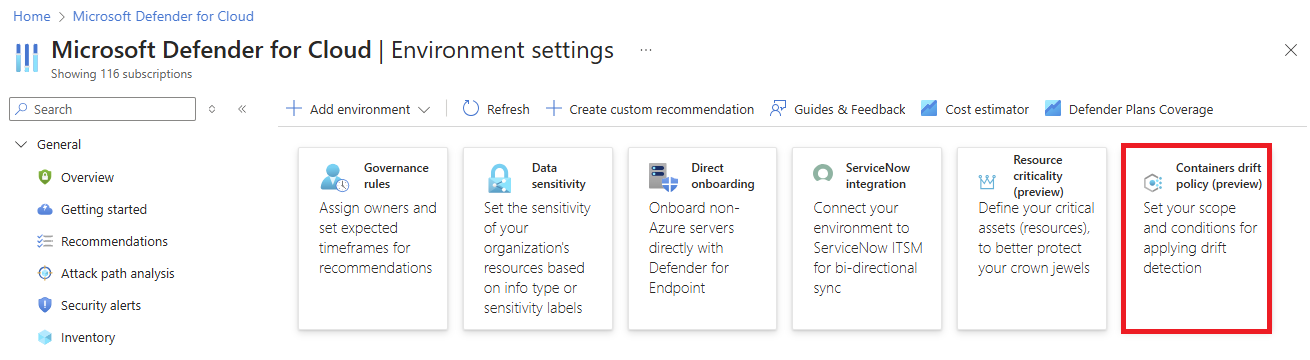Click the Refresh icon in toolbar
1310x360 pixels.
471,109
